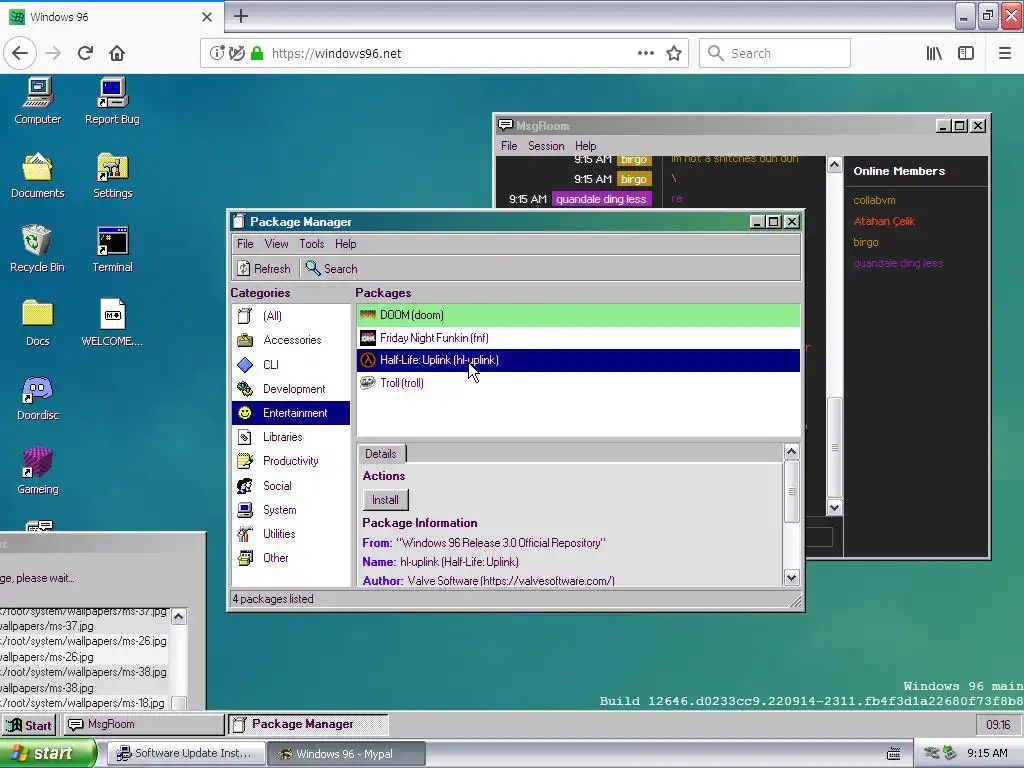Viewport: 1024px width, 768px height.
Task: Click the browser back button
Action: coord(20,53)
